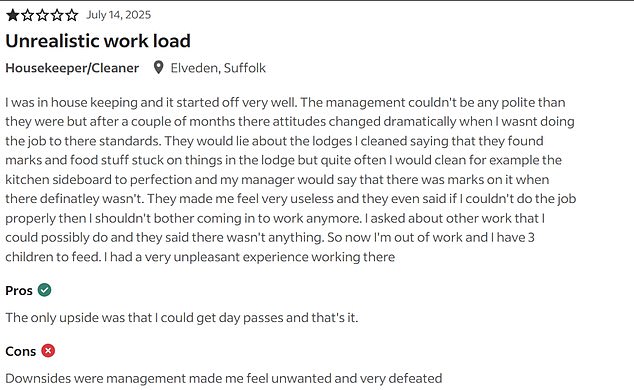Open the 'Unrealistic work load' review title
The image size is (634, 390).
click(98, 41)
